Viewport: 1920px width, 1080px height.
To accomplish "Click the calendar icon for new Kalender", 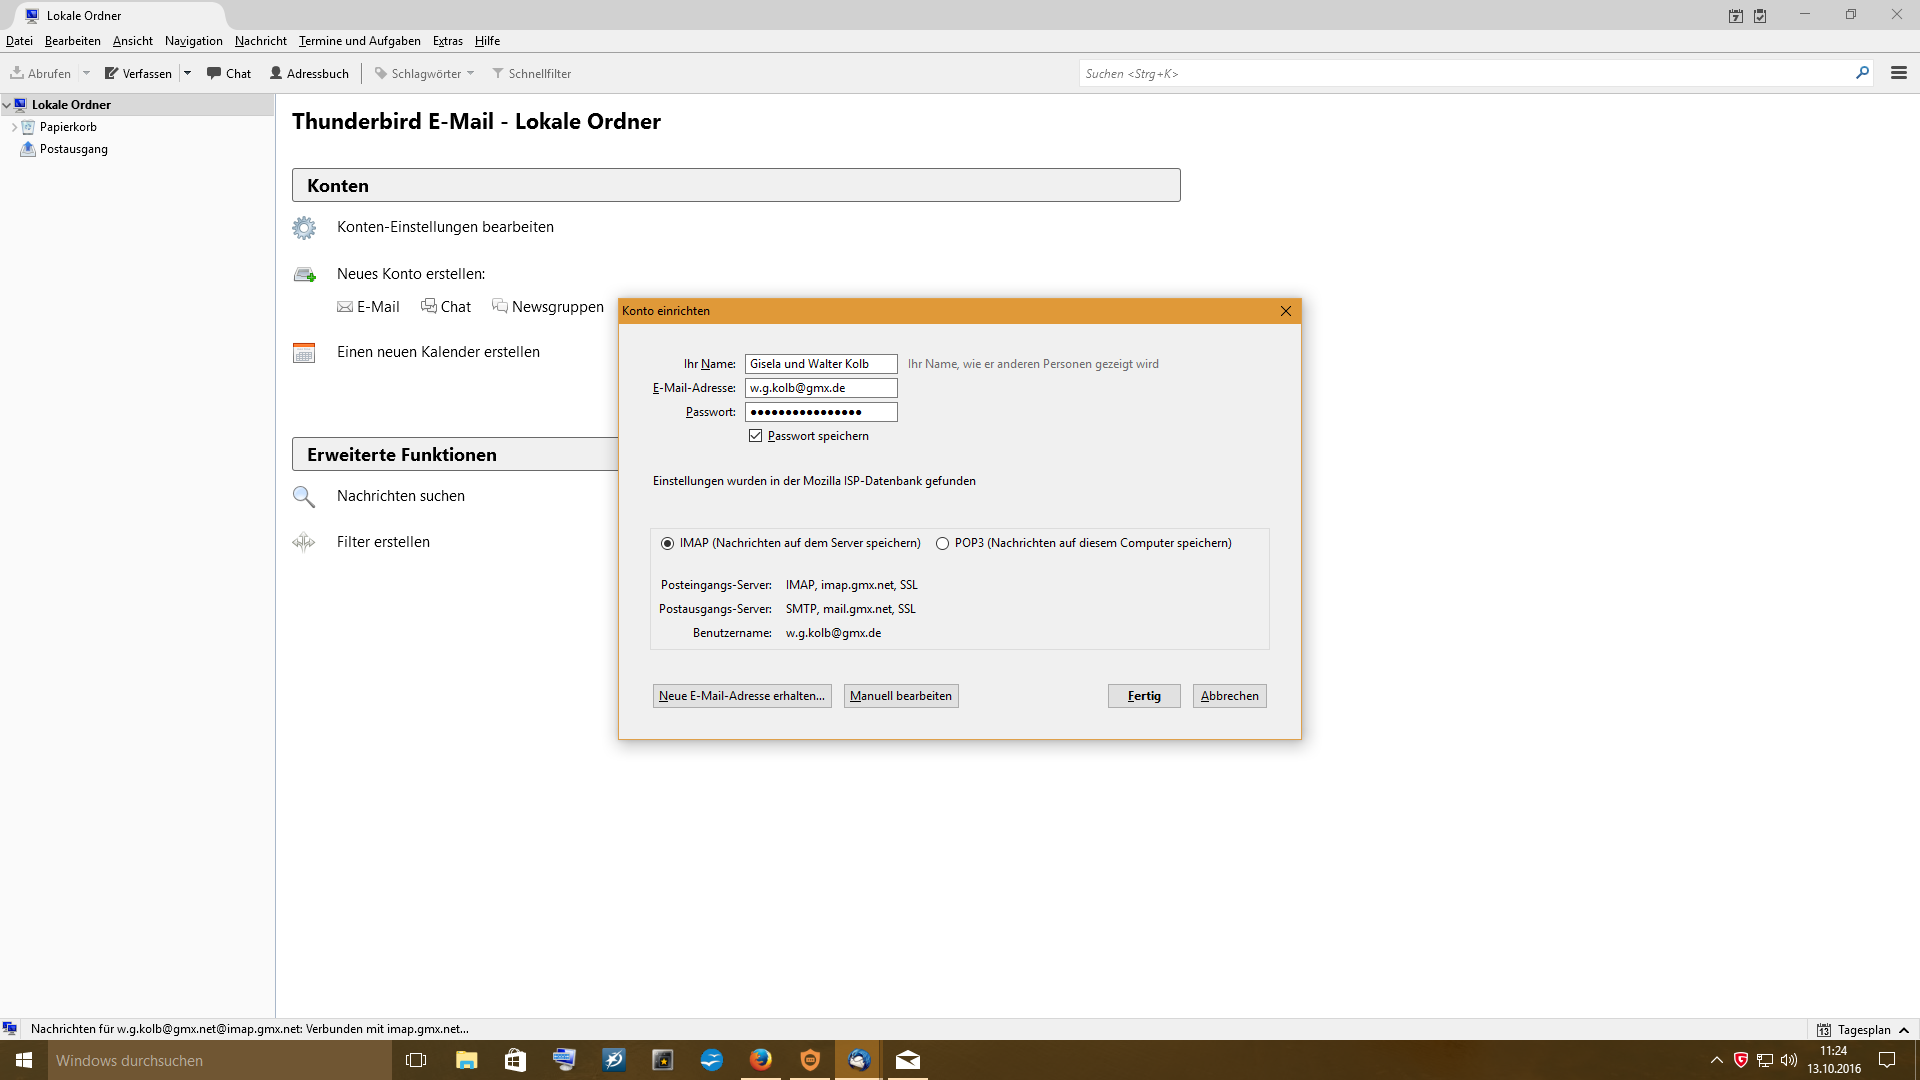I will pyautogui.click(x=304, y=353).
